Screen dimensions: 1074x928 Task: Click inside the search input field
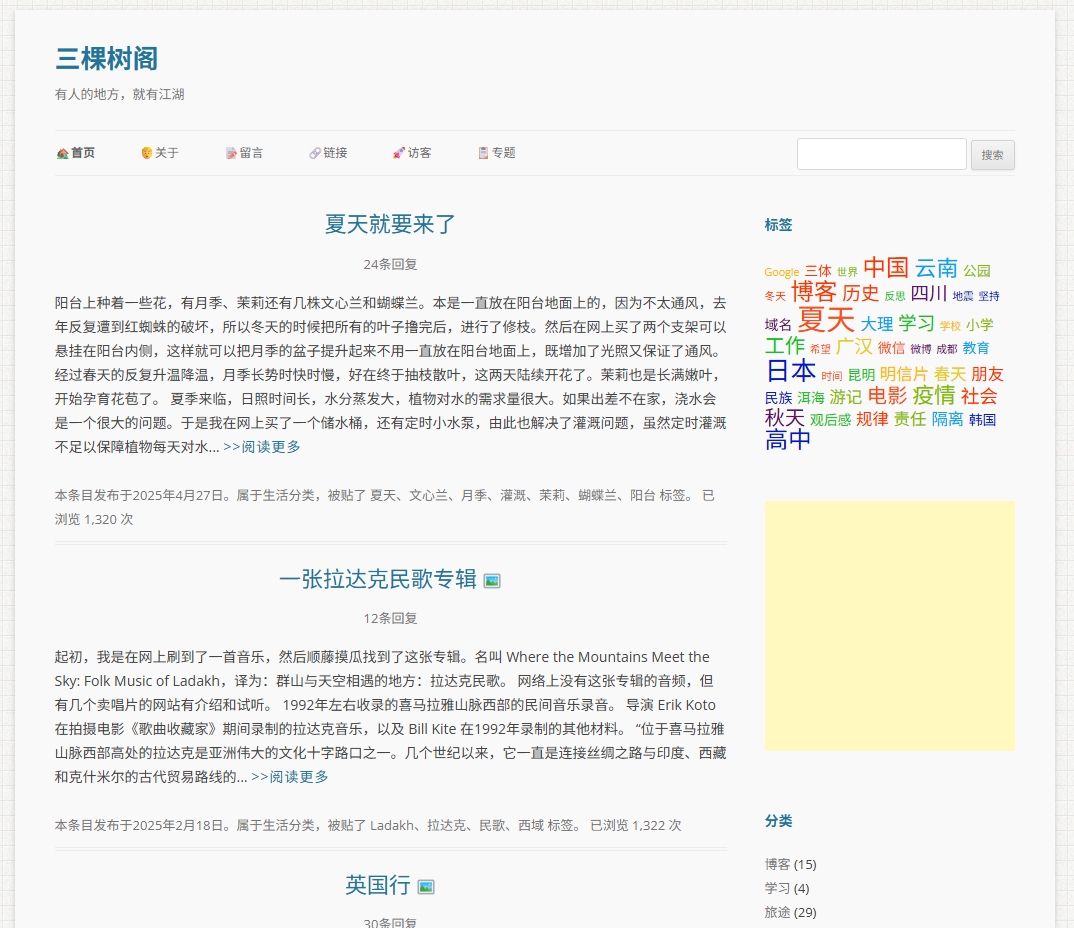tap(881, 154)
